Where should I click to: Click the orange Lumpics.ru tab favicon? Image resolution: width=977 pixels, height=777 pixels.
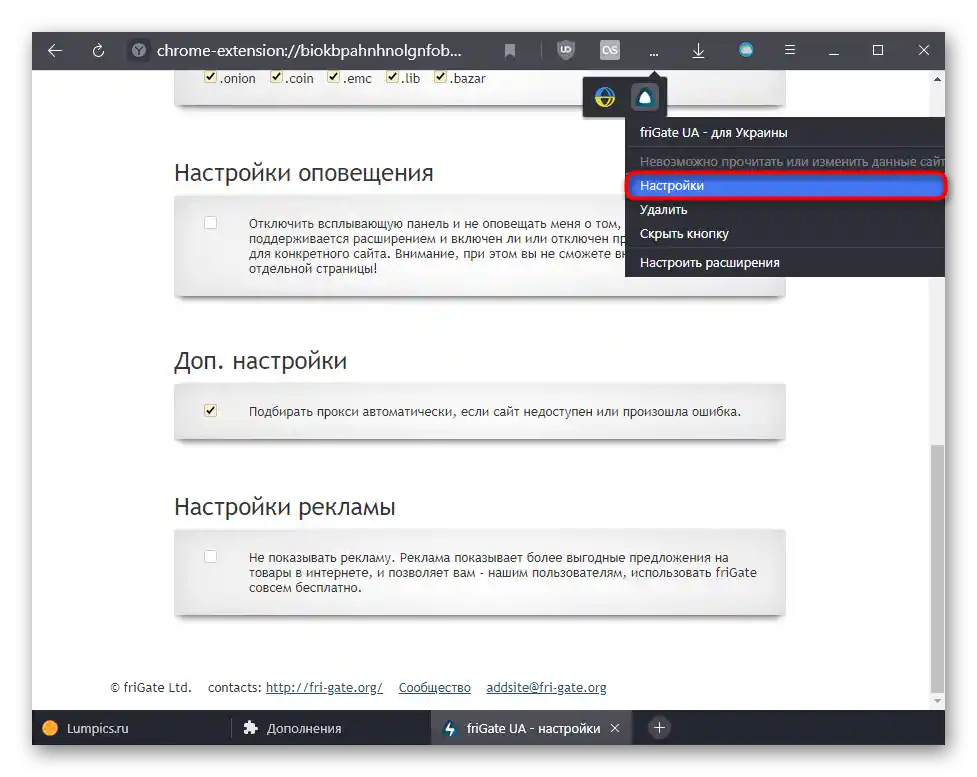coord(50,728)
